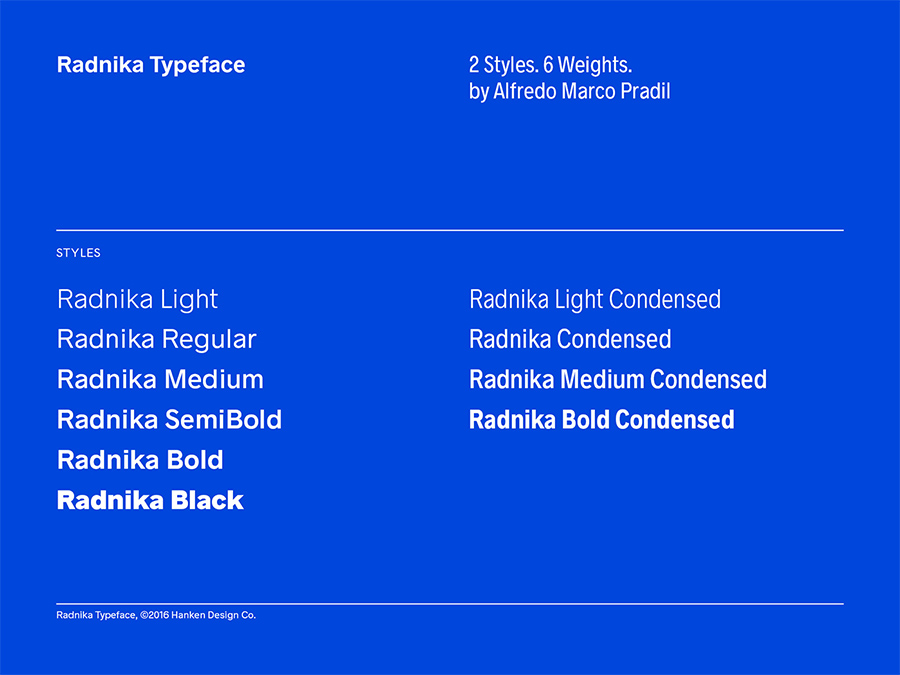The width and height of the screenshot is (900, 675).
Task: Click the word 'Condensed' in Bold Condensed
Action: pos(674,420)
